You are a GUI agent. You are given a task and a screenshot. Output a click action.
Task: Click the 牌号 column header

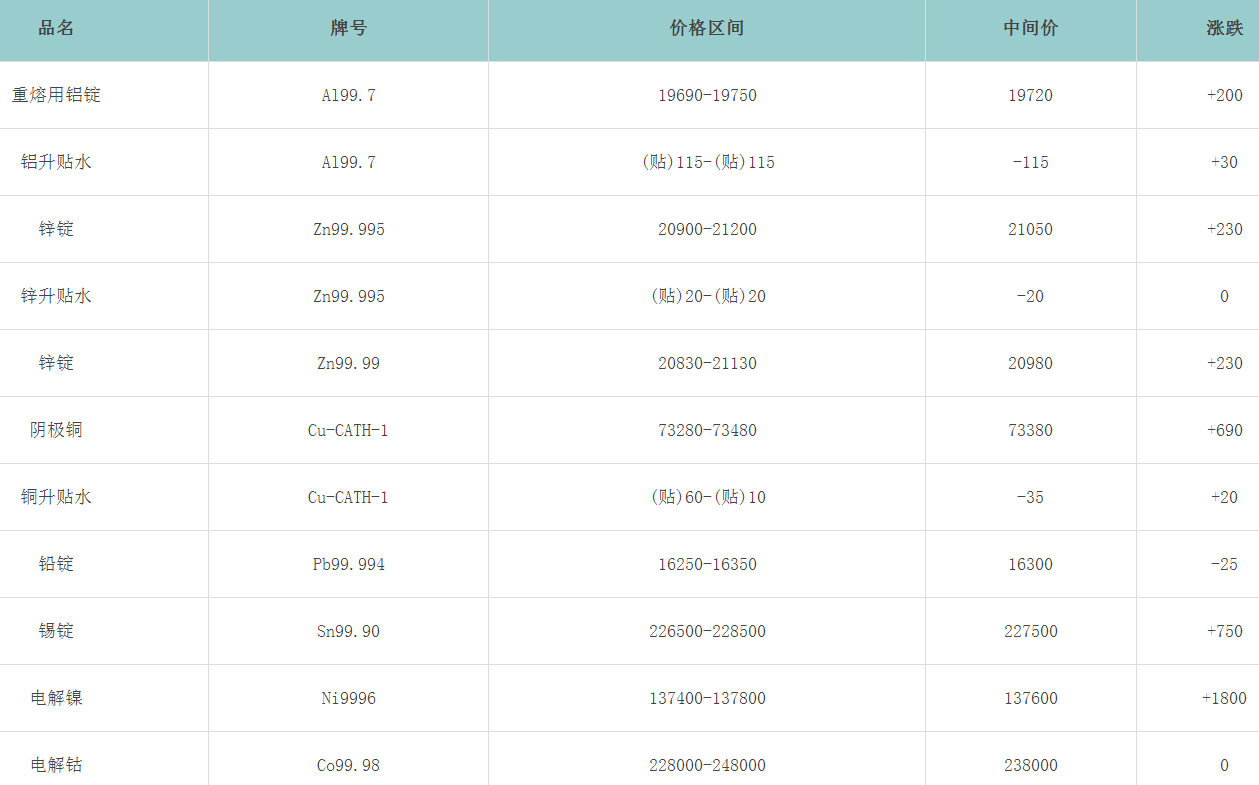(348, 28)
